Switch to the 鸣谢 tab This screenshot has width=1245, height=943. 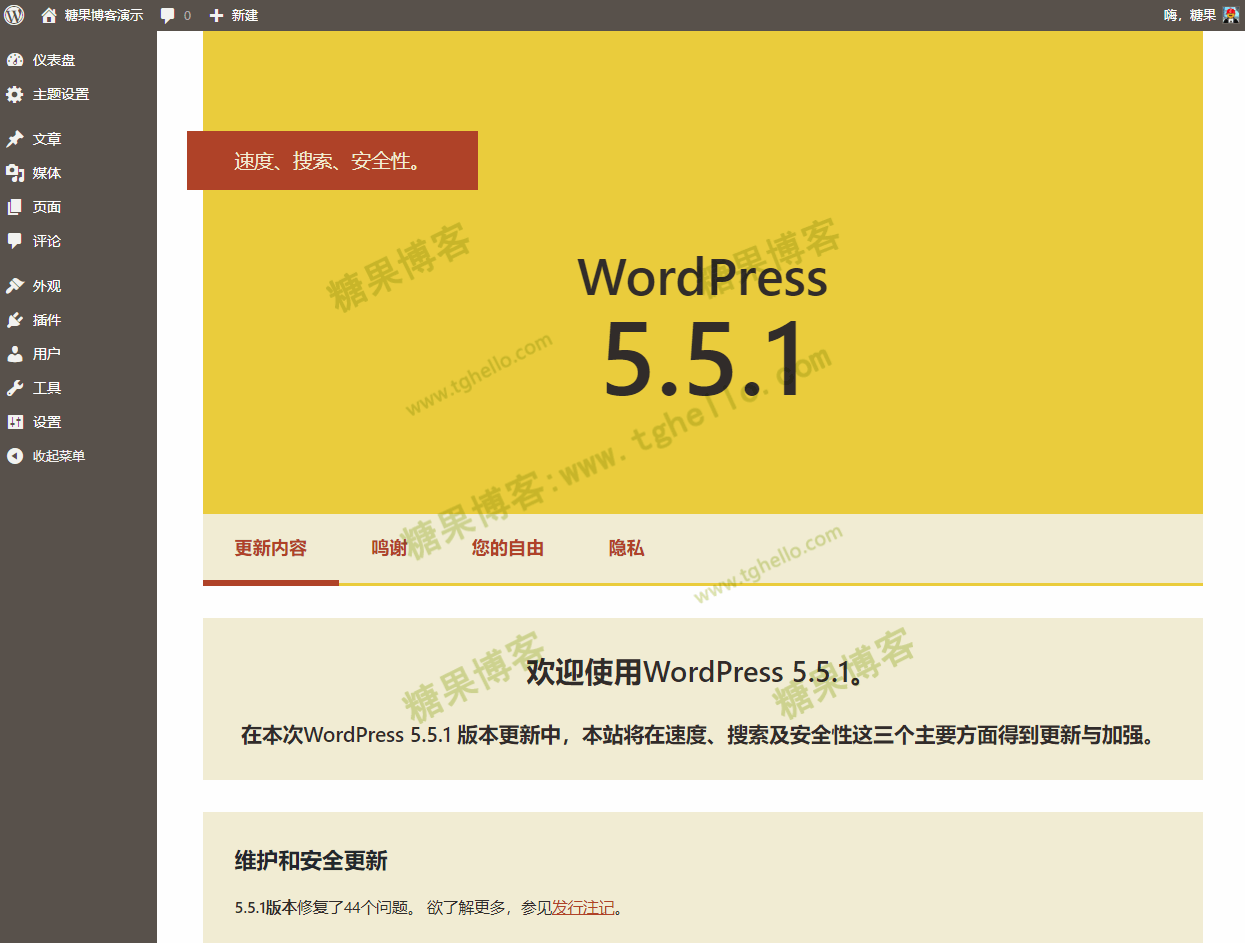pos(390,548)
